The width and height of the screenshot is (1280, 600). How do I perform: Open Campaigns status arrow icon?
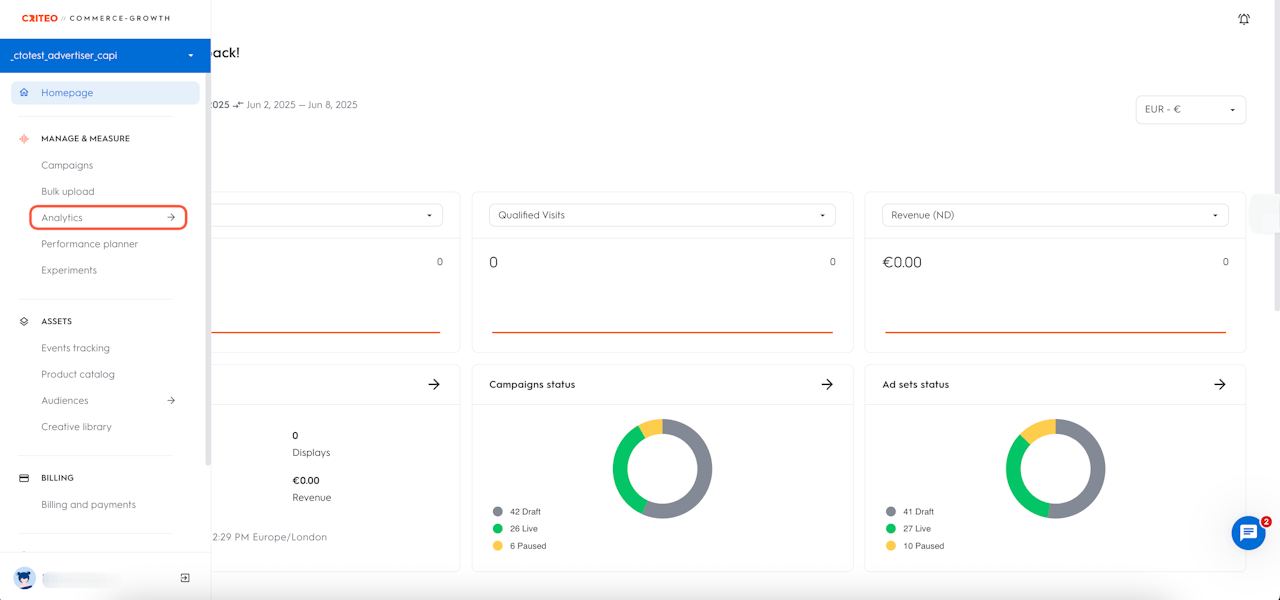pyautogui.click(x=827, y=384)
